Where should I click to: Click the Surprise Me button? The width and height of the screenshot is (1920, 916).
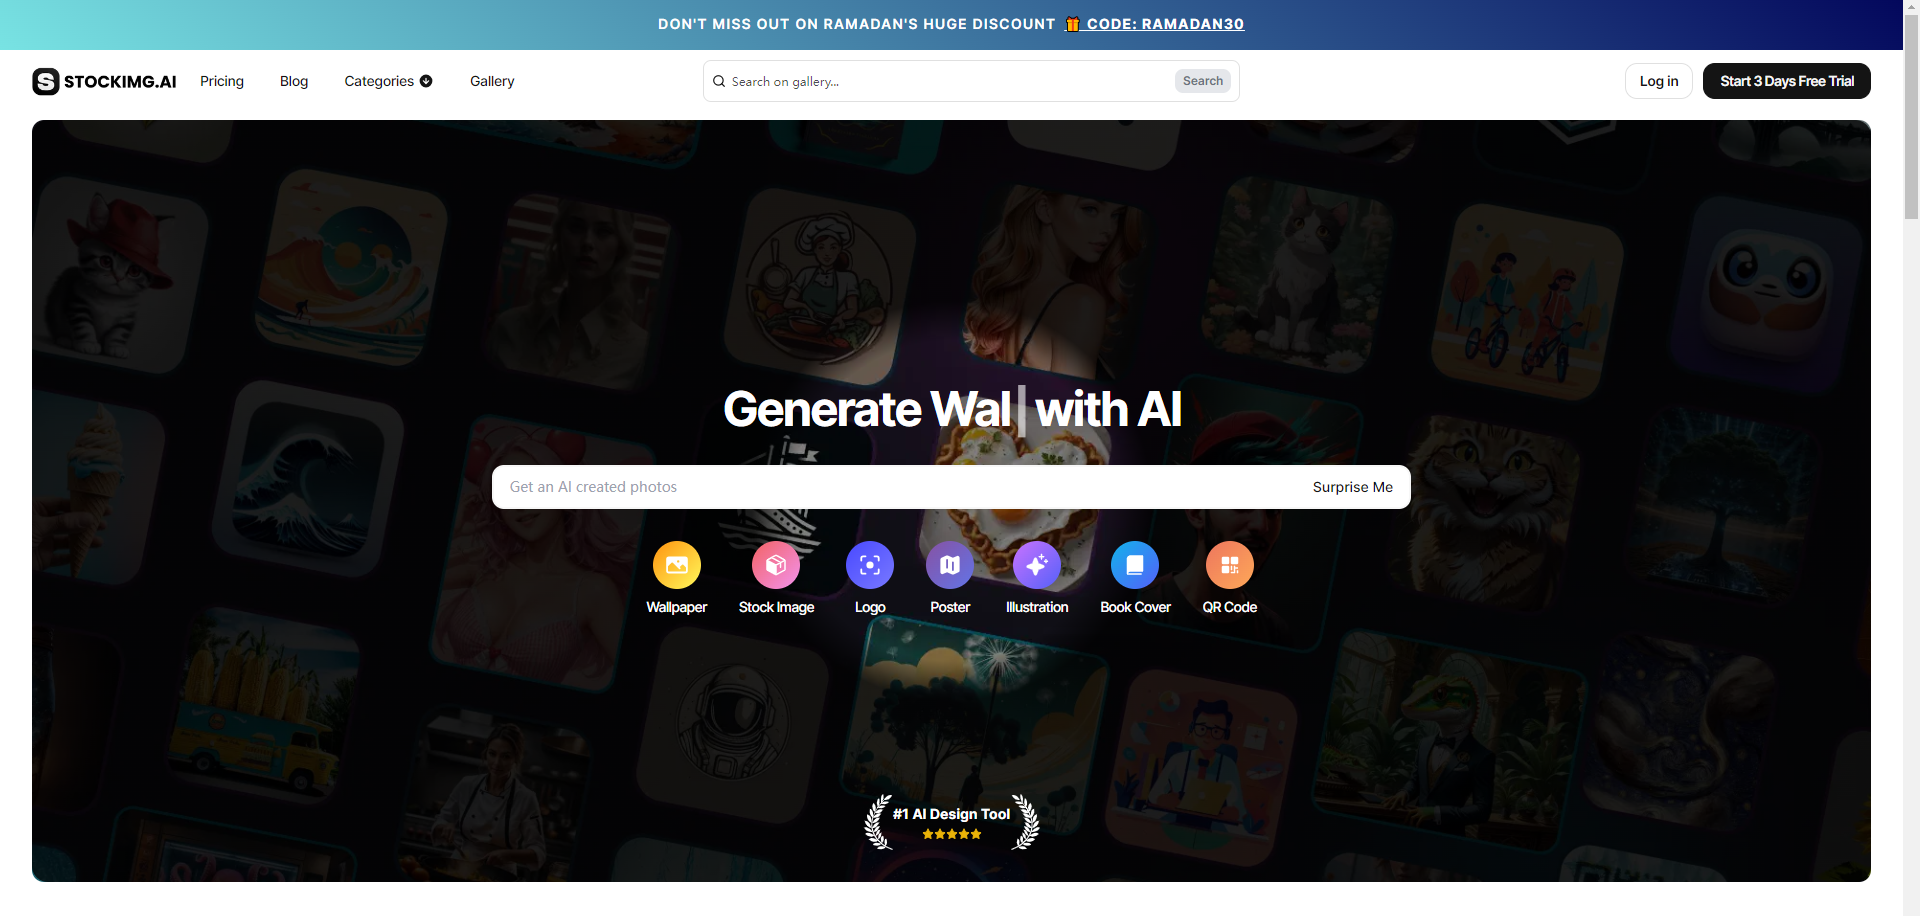point(1352,487)
